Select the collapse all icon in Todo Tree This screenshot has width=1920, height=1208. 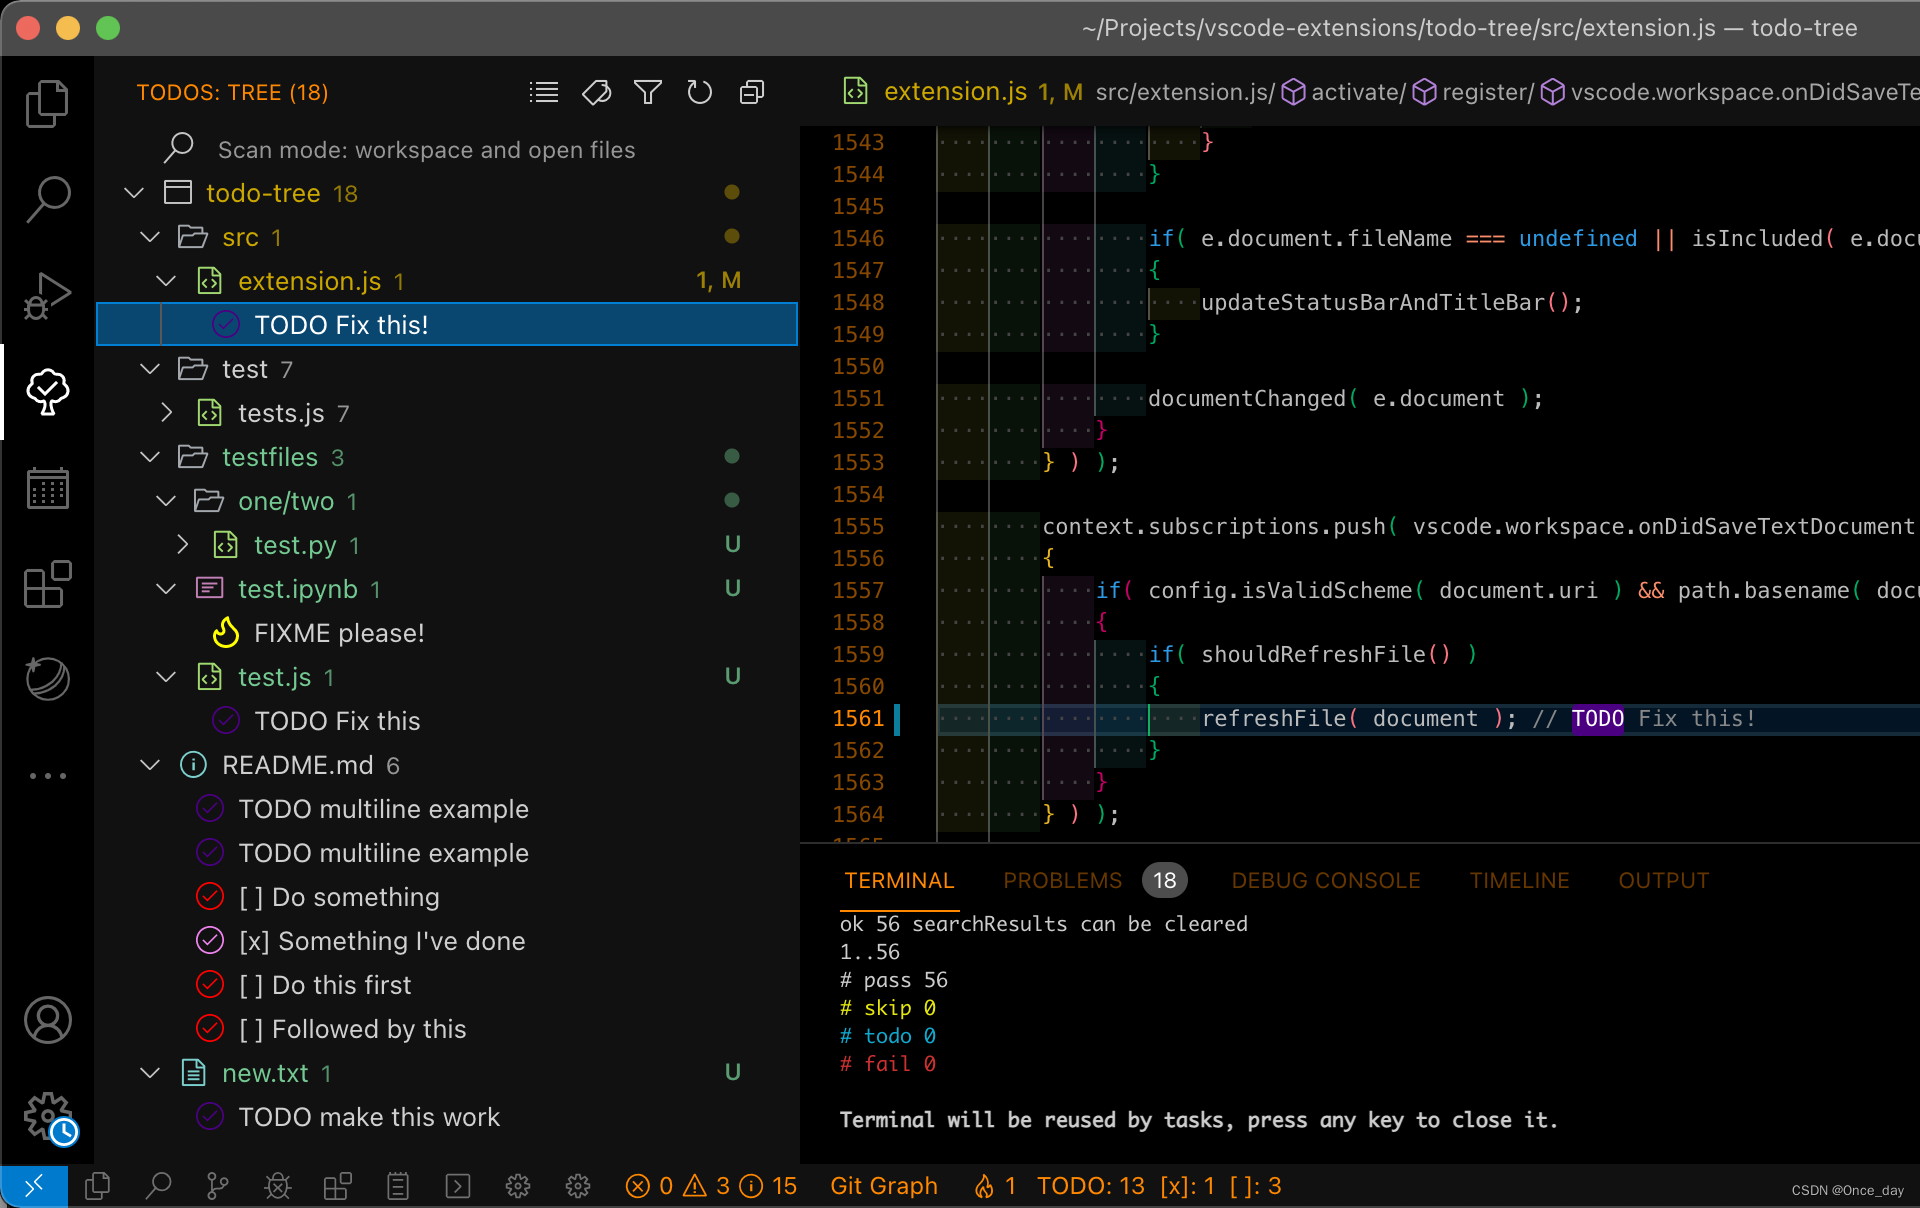click(751, 92)
